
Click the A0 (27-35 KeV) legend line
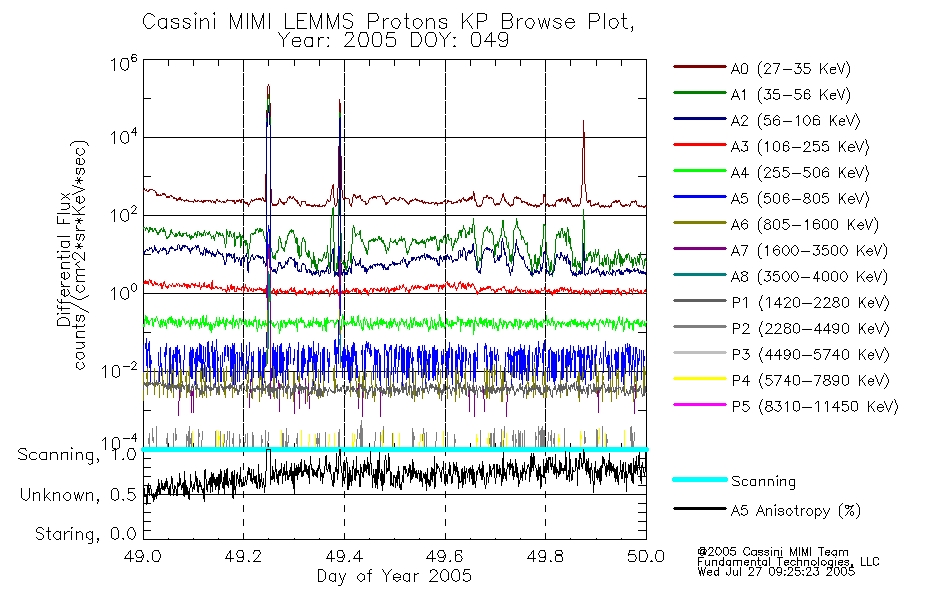[x=700, y=67]
